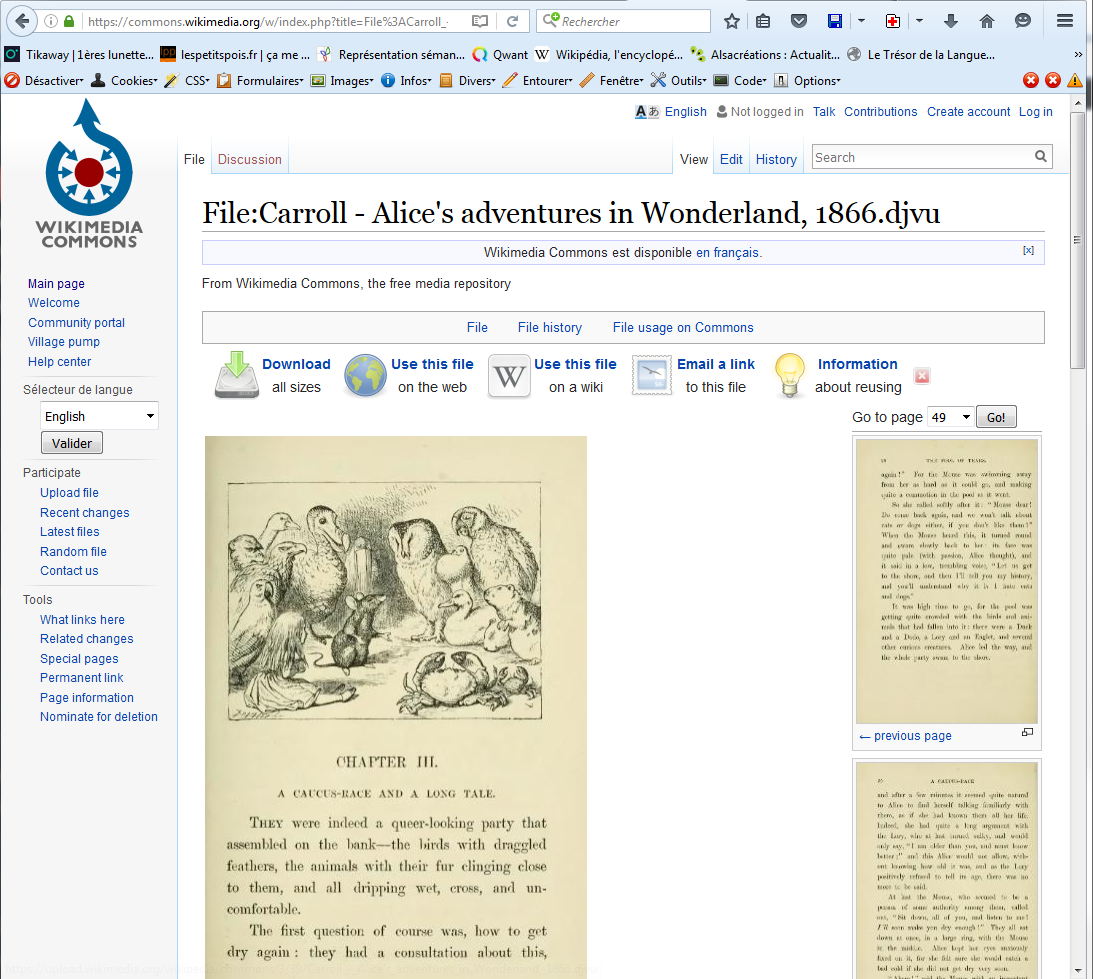This screenshot has width=1093, height=979.
Task: Dismiss the French availability notice
Action: point(1028,251)
